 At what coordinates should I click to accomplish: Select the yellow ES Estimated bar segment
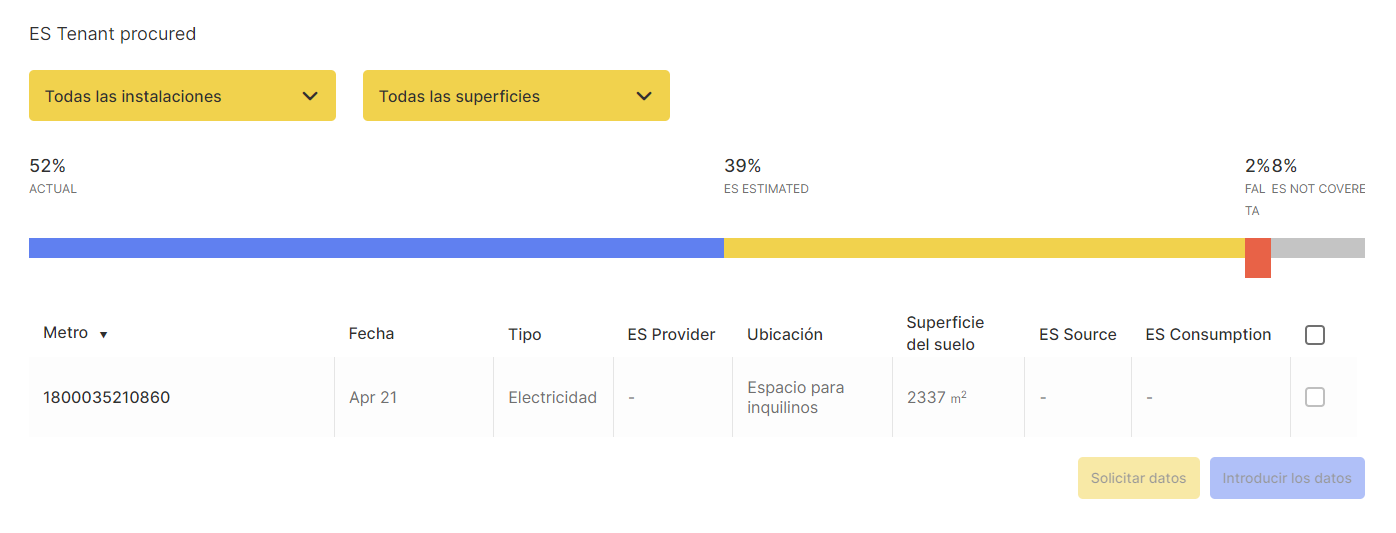click(984, 248)
